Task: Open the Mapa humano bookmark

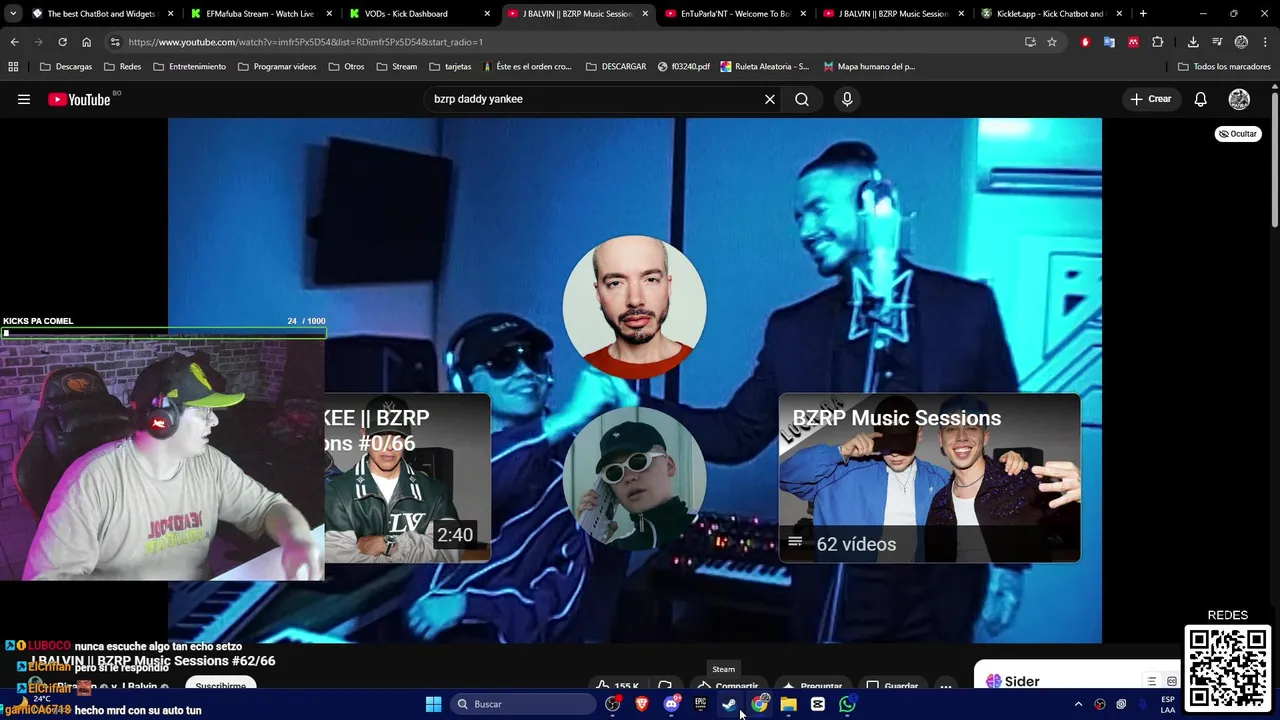Action: [869, 67]
